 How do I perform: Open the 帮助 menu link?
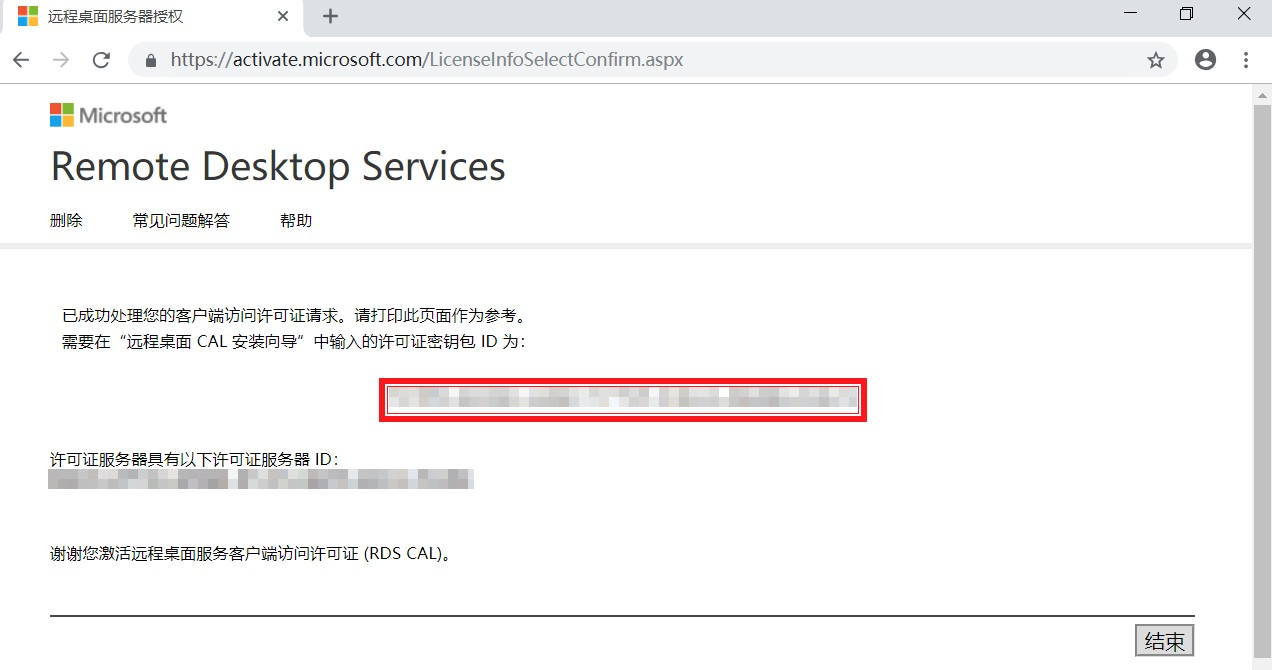click(x=296, y=221)
